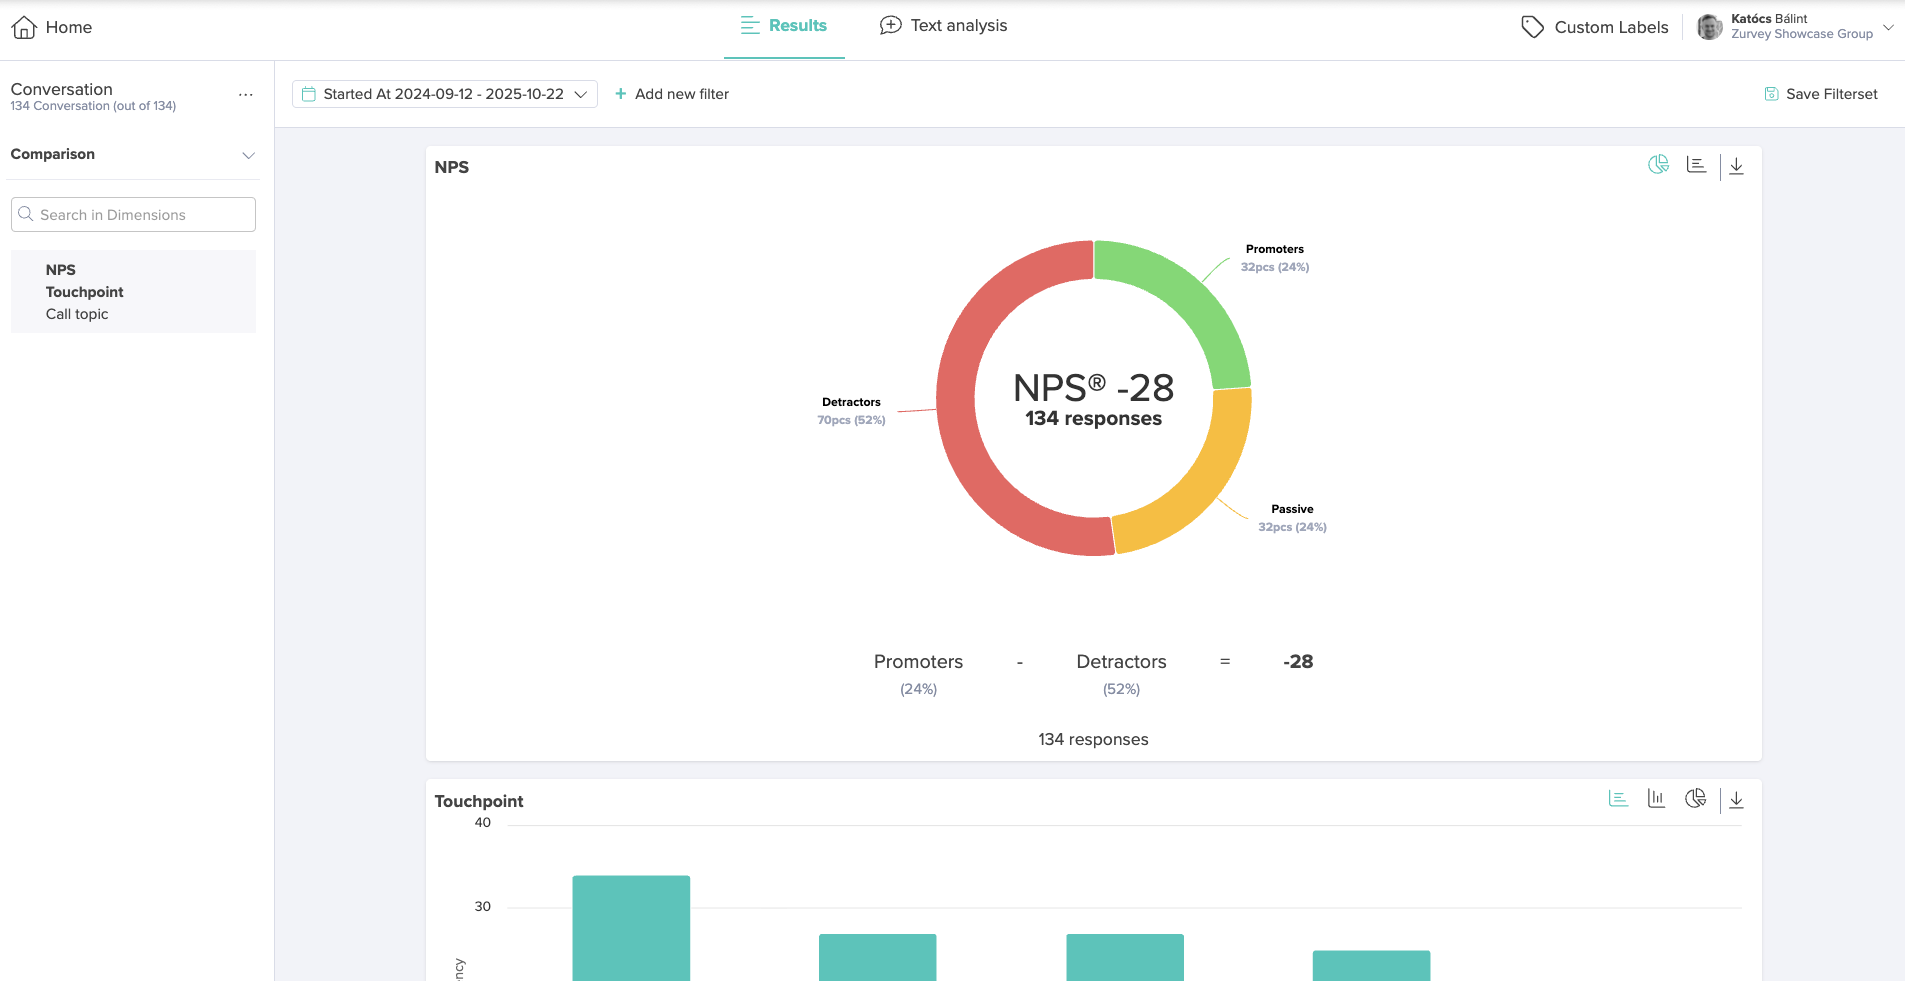Collapse the Comparison section

(x=248, y=155)
